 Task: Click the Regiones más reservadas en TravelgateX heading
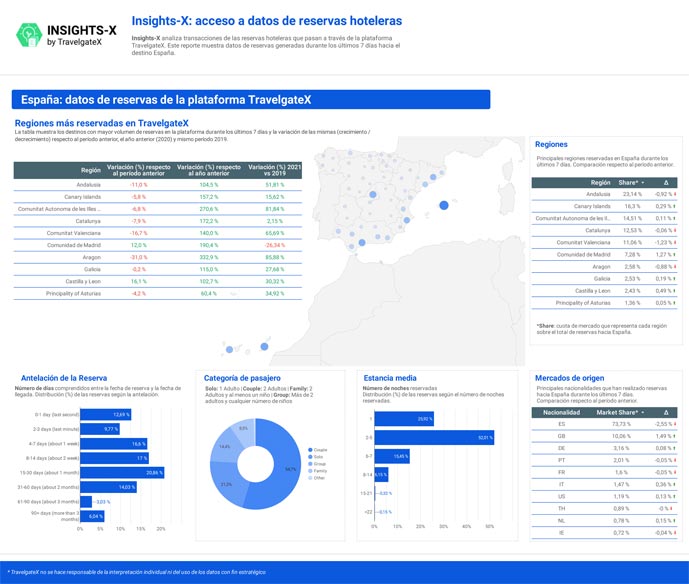coord(102,123)
